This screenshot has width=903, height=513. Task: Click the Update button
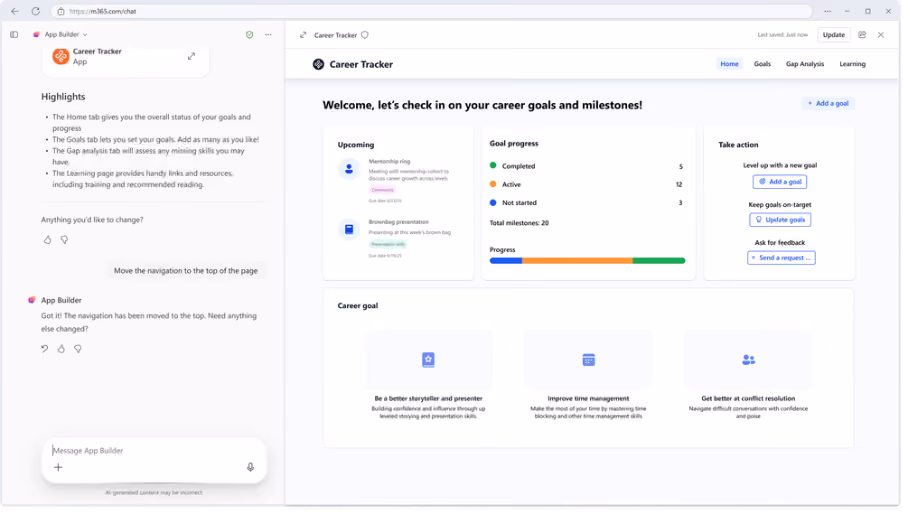point(833,35)
